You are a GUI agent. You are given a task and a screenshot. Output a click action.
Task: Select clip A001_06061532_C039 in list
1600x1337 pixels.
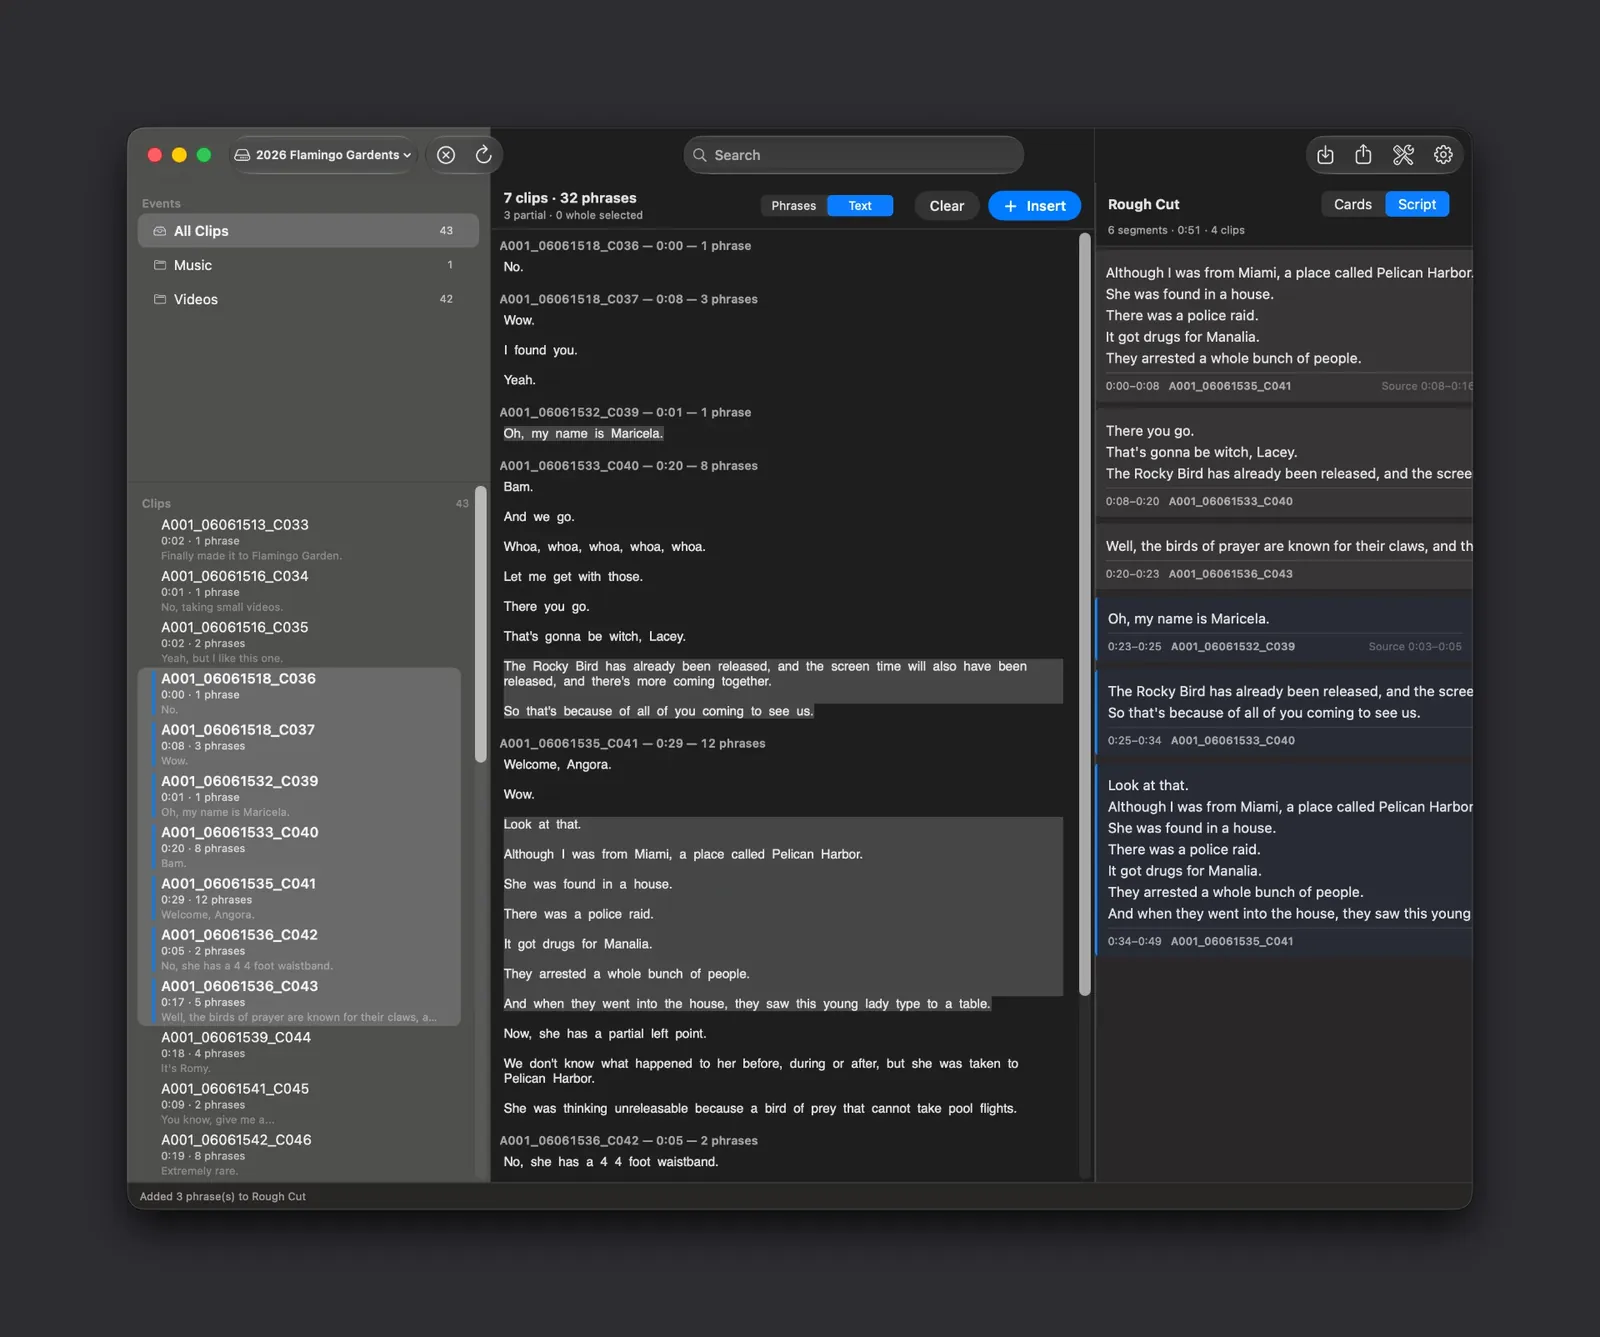tap(300, 796)
